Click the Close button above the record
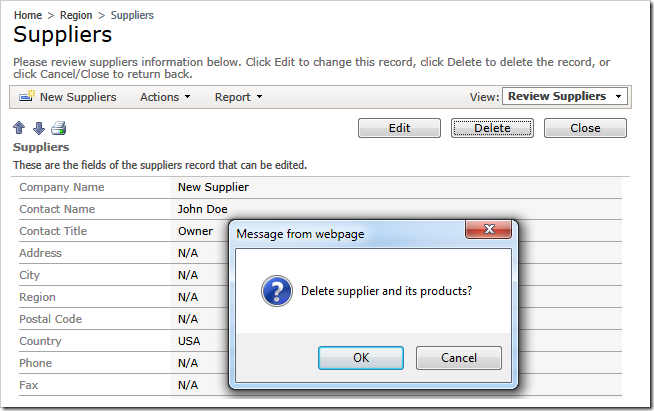This screenshot has height=411, width=654. pyautogui.click(x=585, y=128)
